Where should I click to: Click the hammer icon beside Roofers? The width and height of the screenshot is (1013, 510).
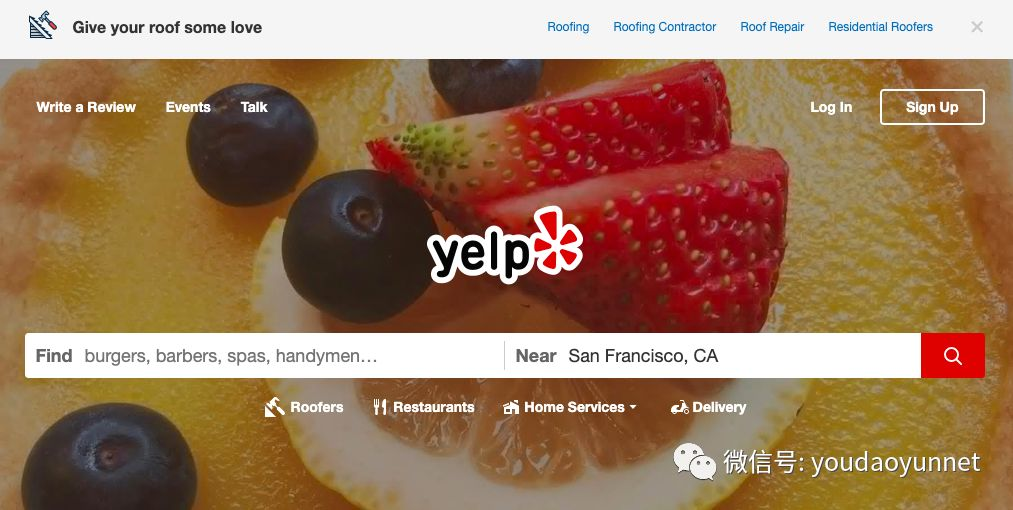(275, 407)
